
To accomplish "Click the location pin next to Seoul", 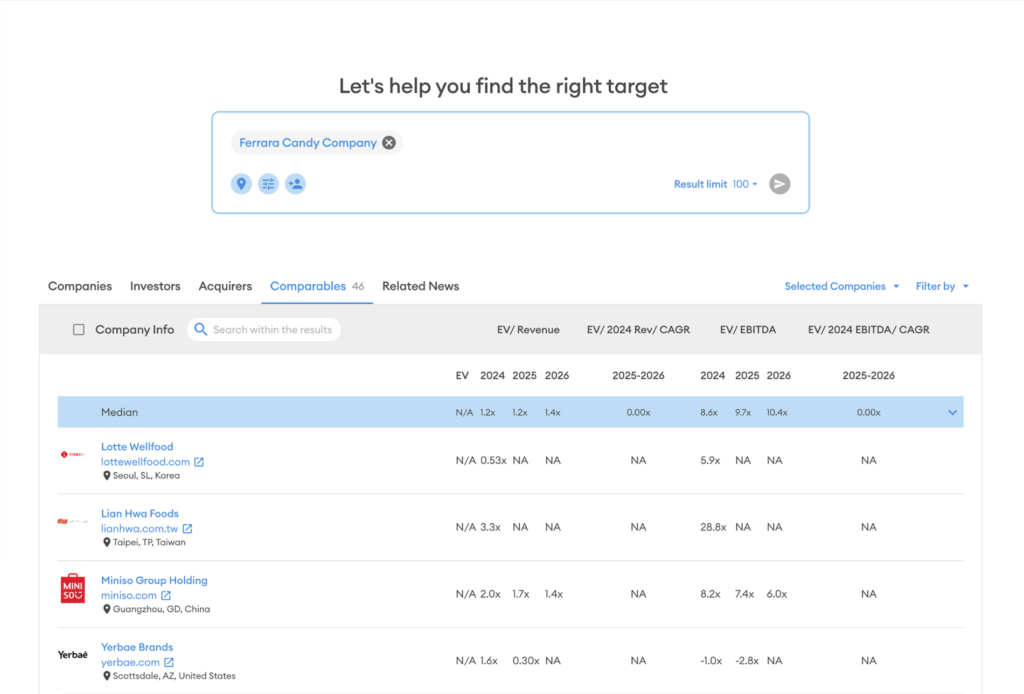I will coord(106,476).
